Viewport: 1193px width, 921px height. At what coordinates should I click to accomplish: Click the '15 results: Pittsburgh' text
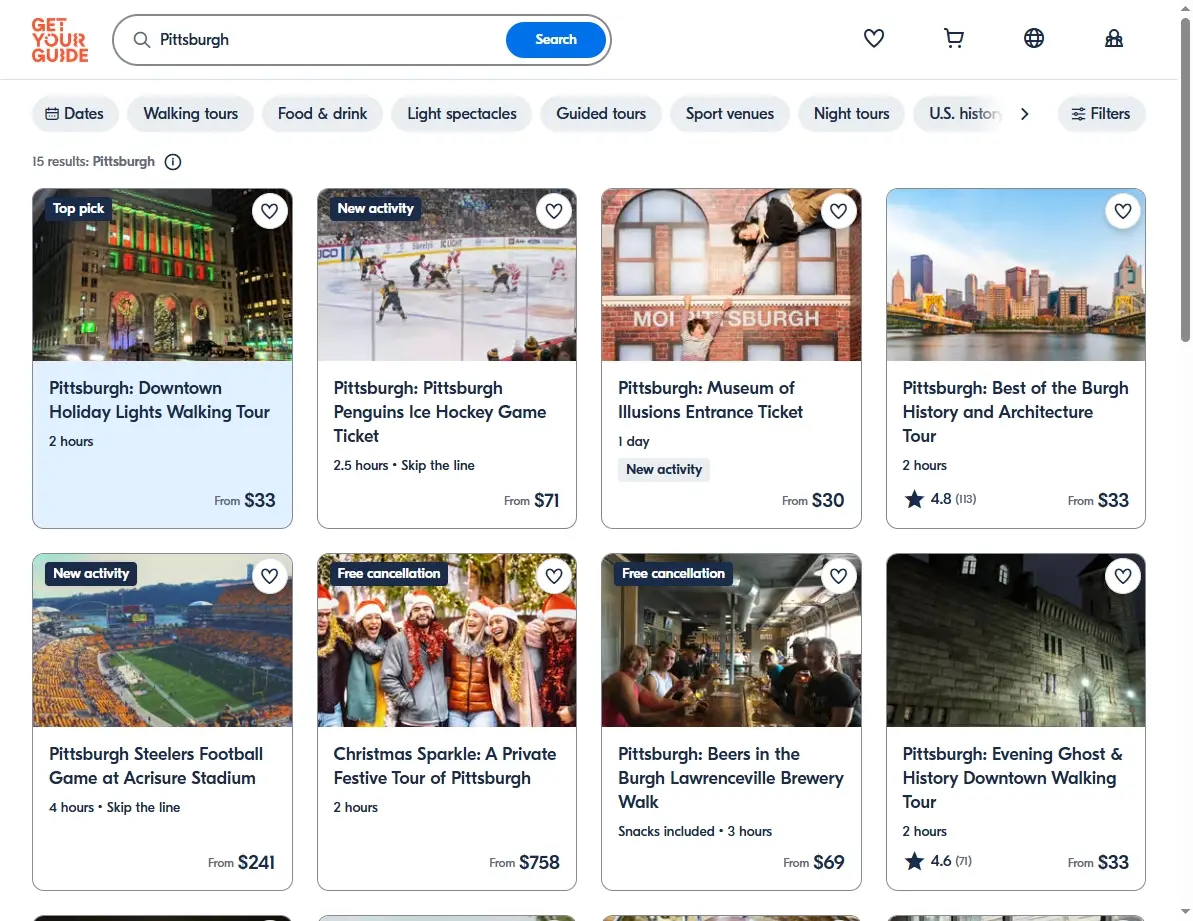pos(93,161)
